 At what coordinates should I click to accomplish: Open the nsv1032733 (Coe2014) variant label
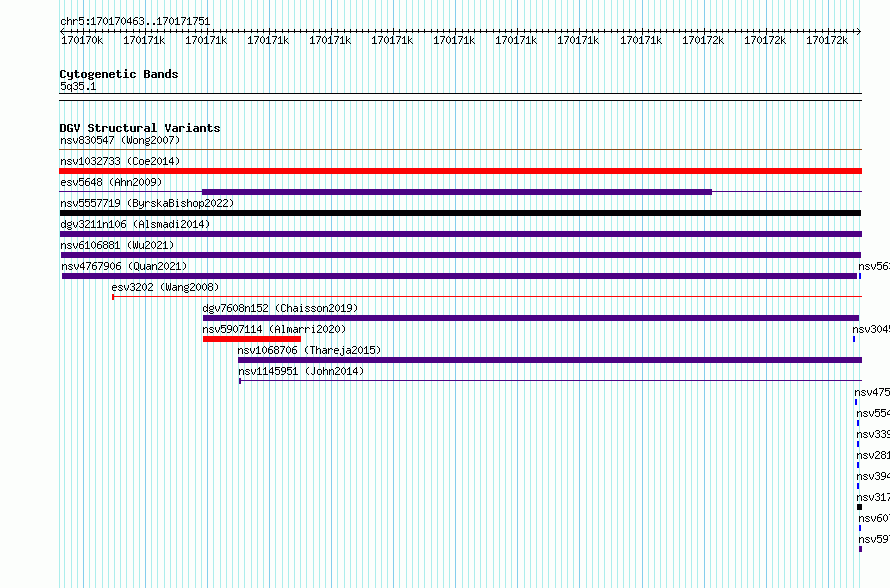tap(120, 161)
